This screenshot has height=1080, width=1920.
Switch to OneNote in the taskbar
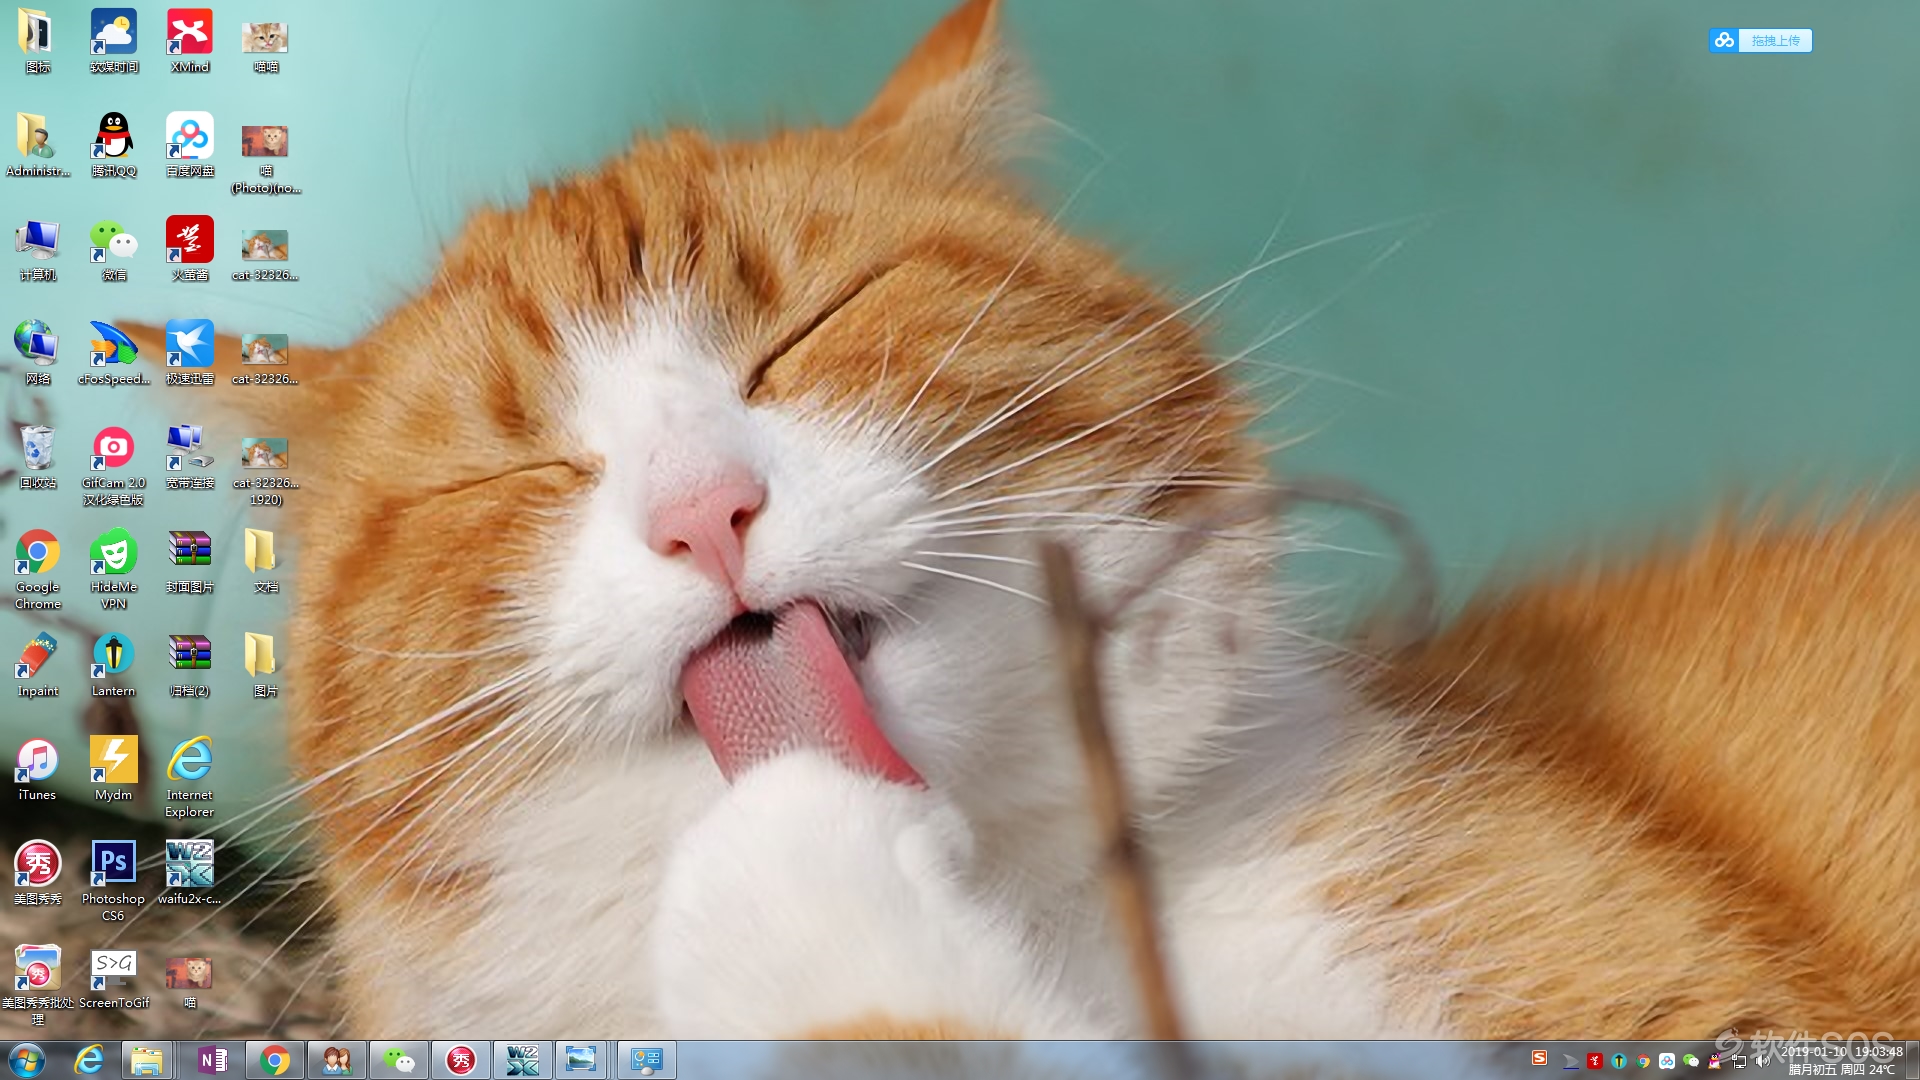click(213, 1060)
